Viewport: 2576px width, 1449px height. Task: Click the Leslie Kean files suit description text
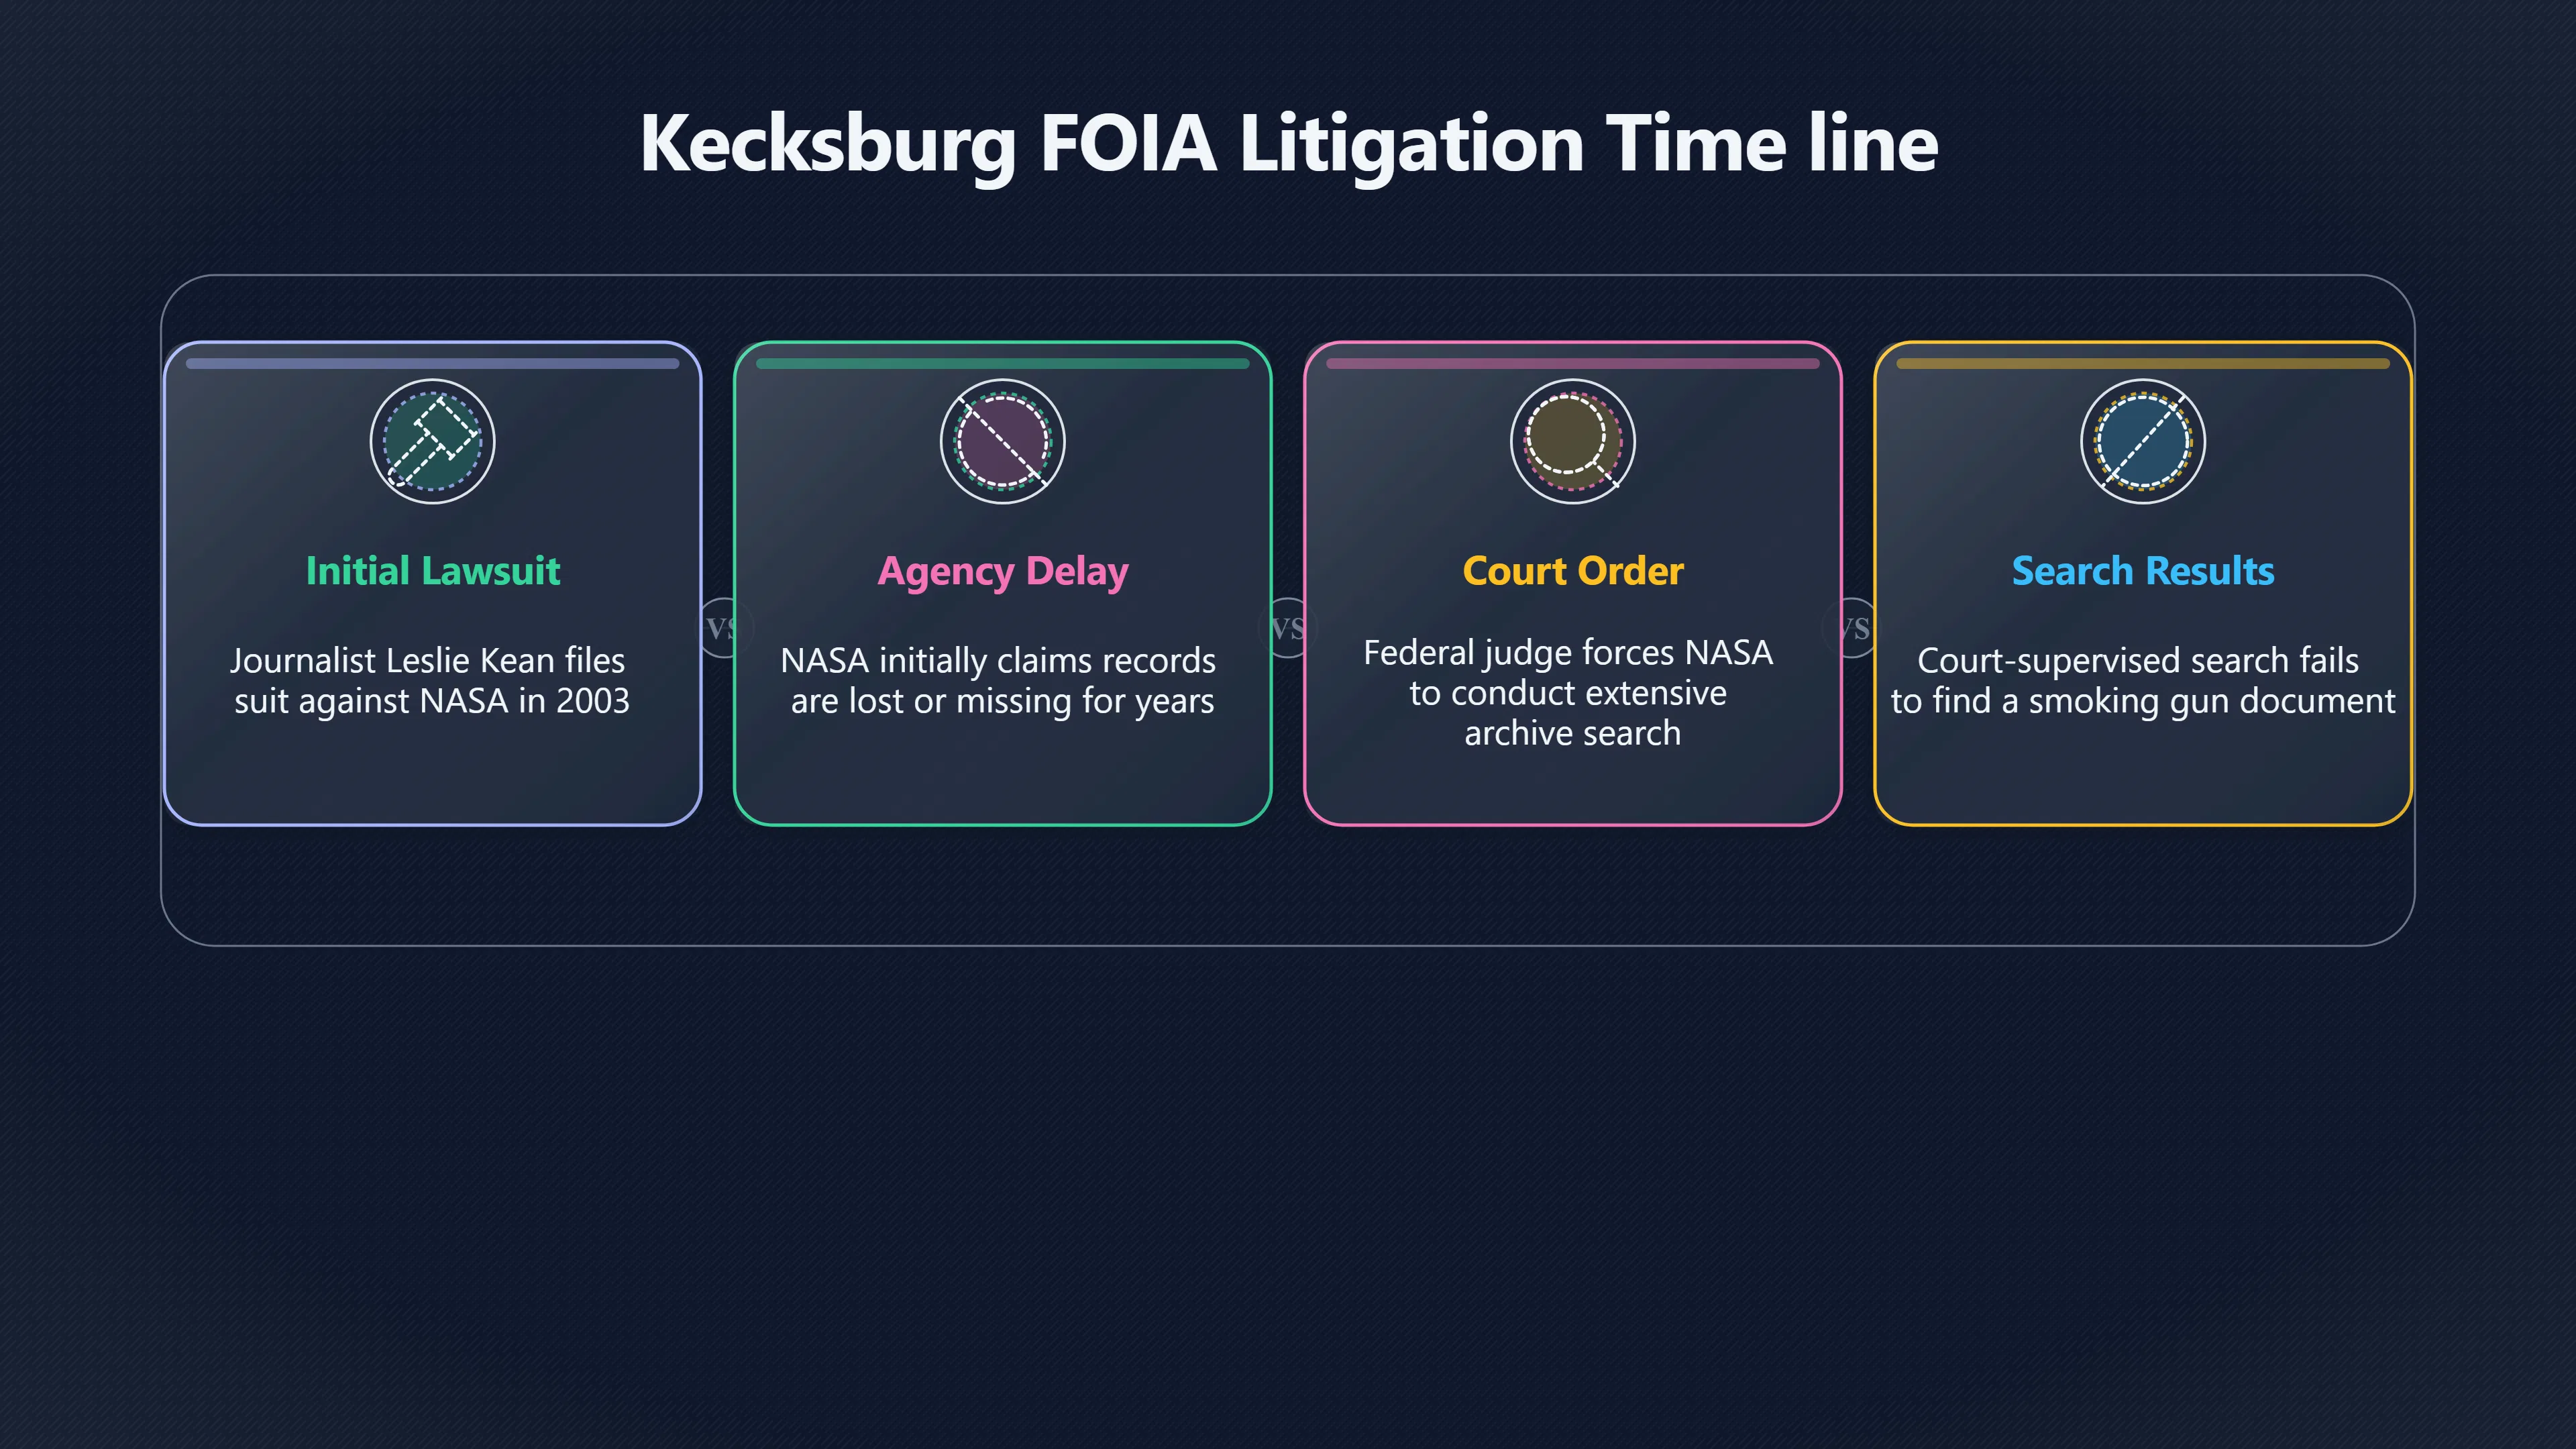click(x=431, y=681)
